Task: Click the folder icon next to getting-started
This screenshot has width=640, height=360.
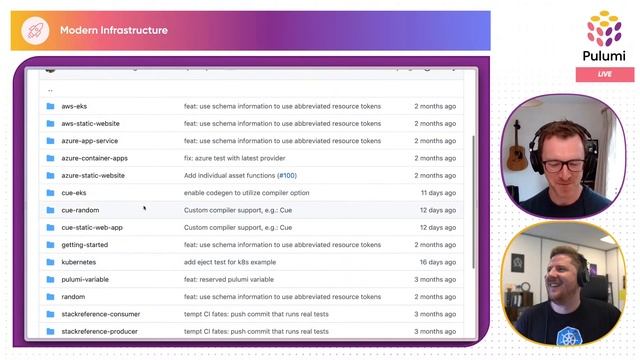Action: (x=50, y=245)
